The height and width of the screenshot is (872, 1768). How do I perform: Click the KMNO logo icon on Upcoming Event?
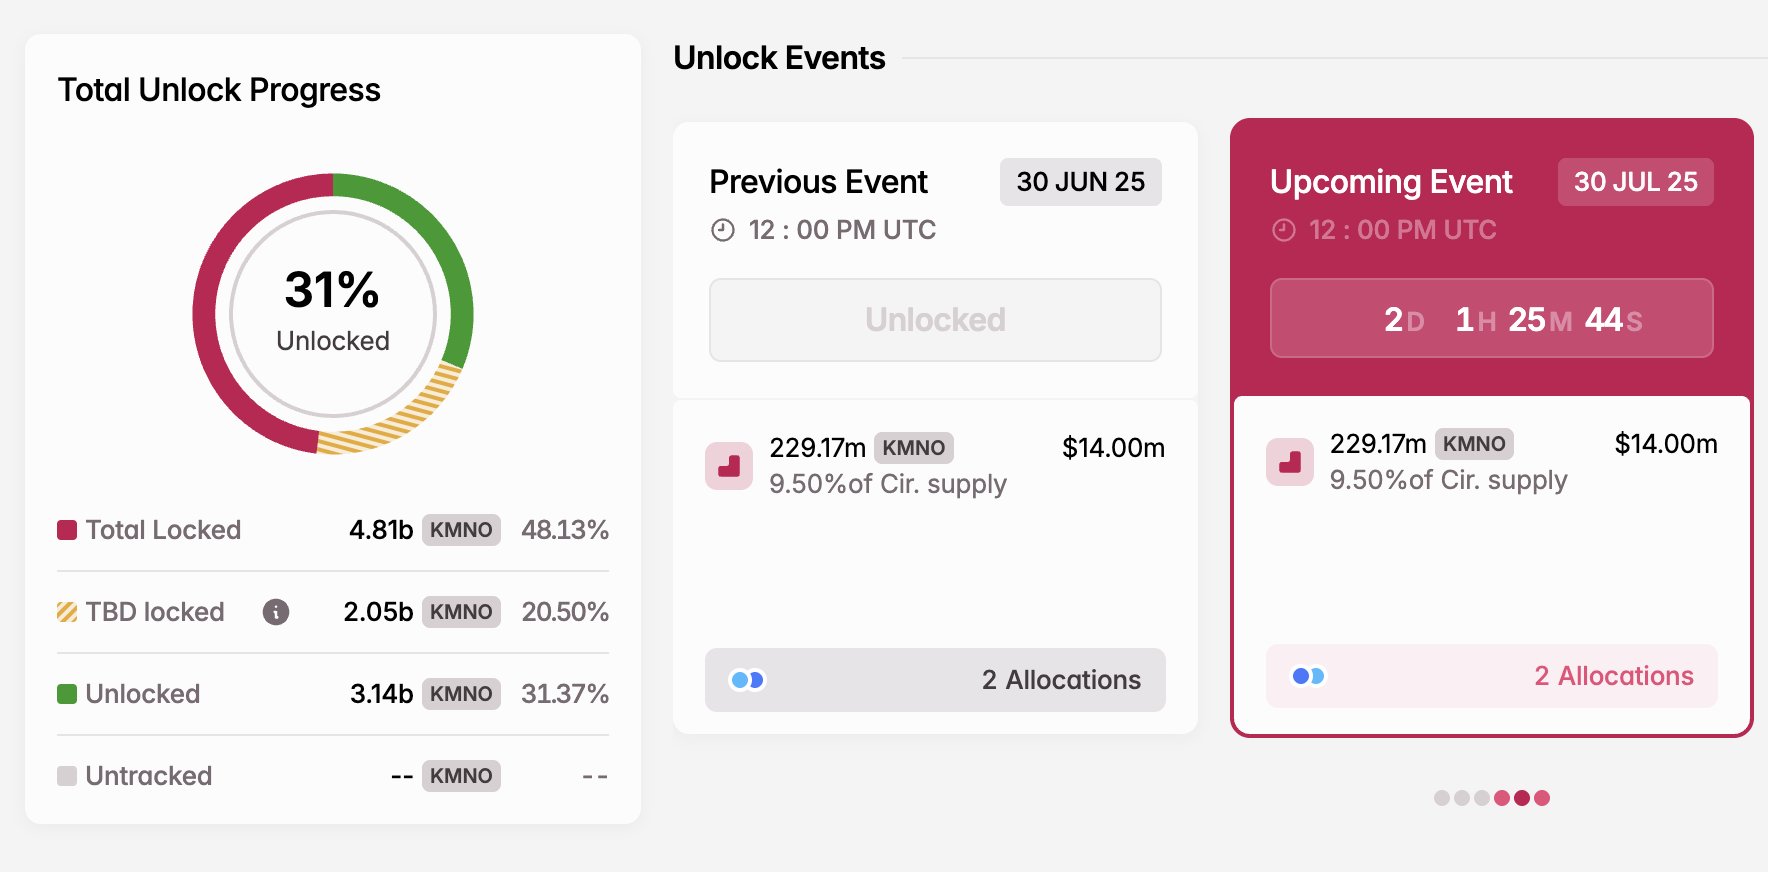(1290, 462)
